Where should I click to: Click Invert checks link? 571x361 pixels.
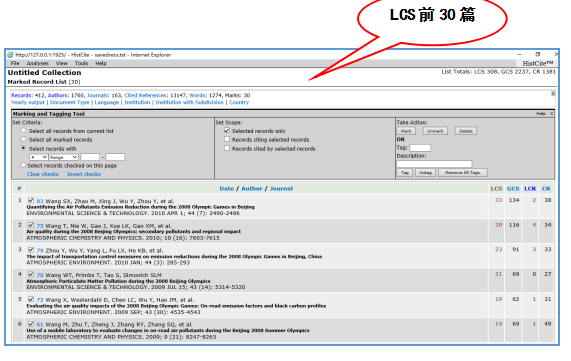tap(84, 174)
